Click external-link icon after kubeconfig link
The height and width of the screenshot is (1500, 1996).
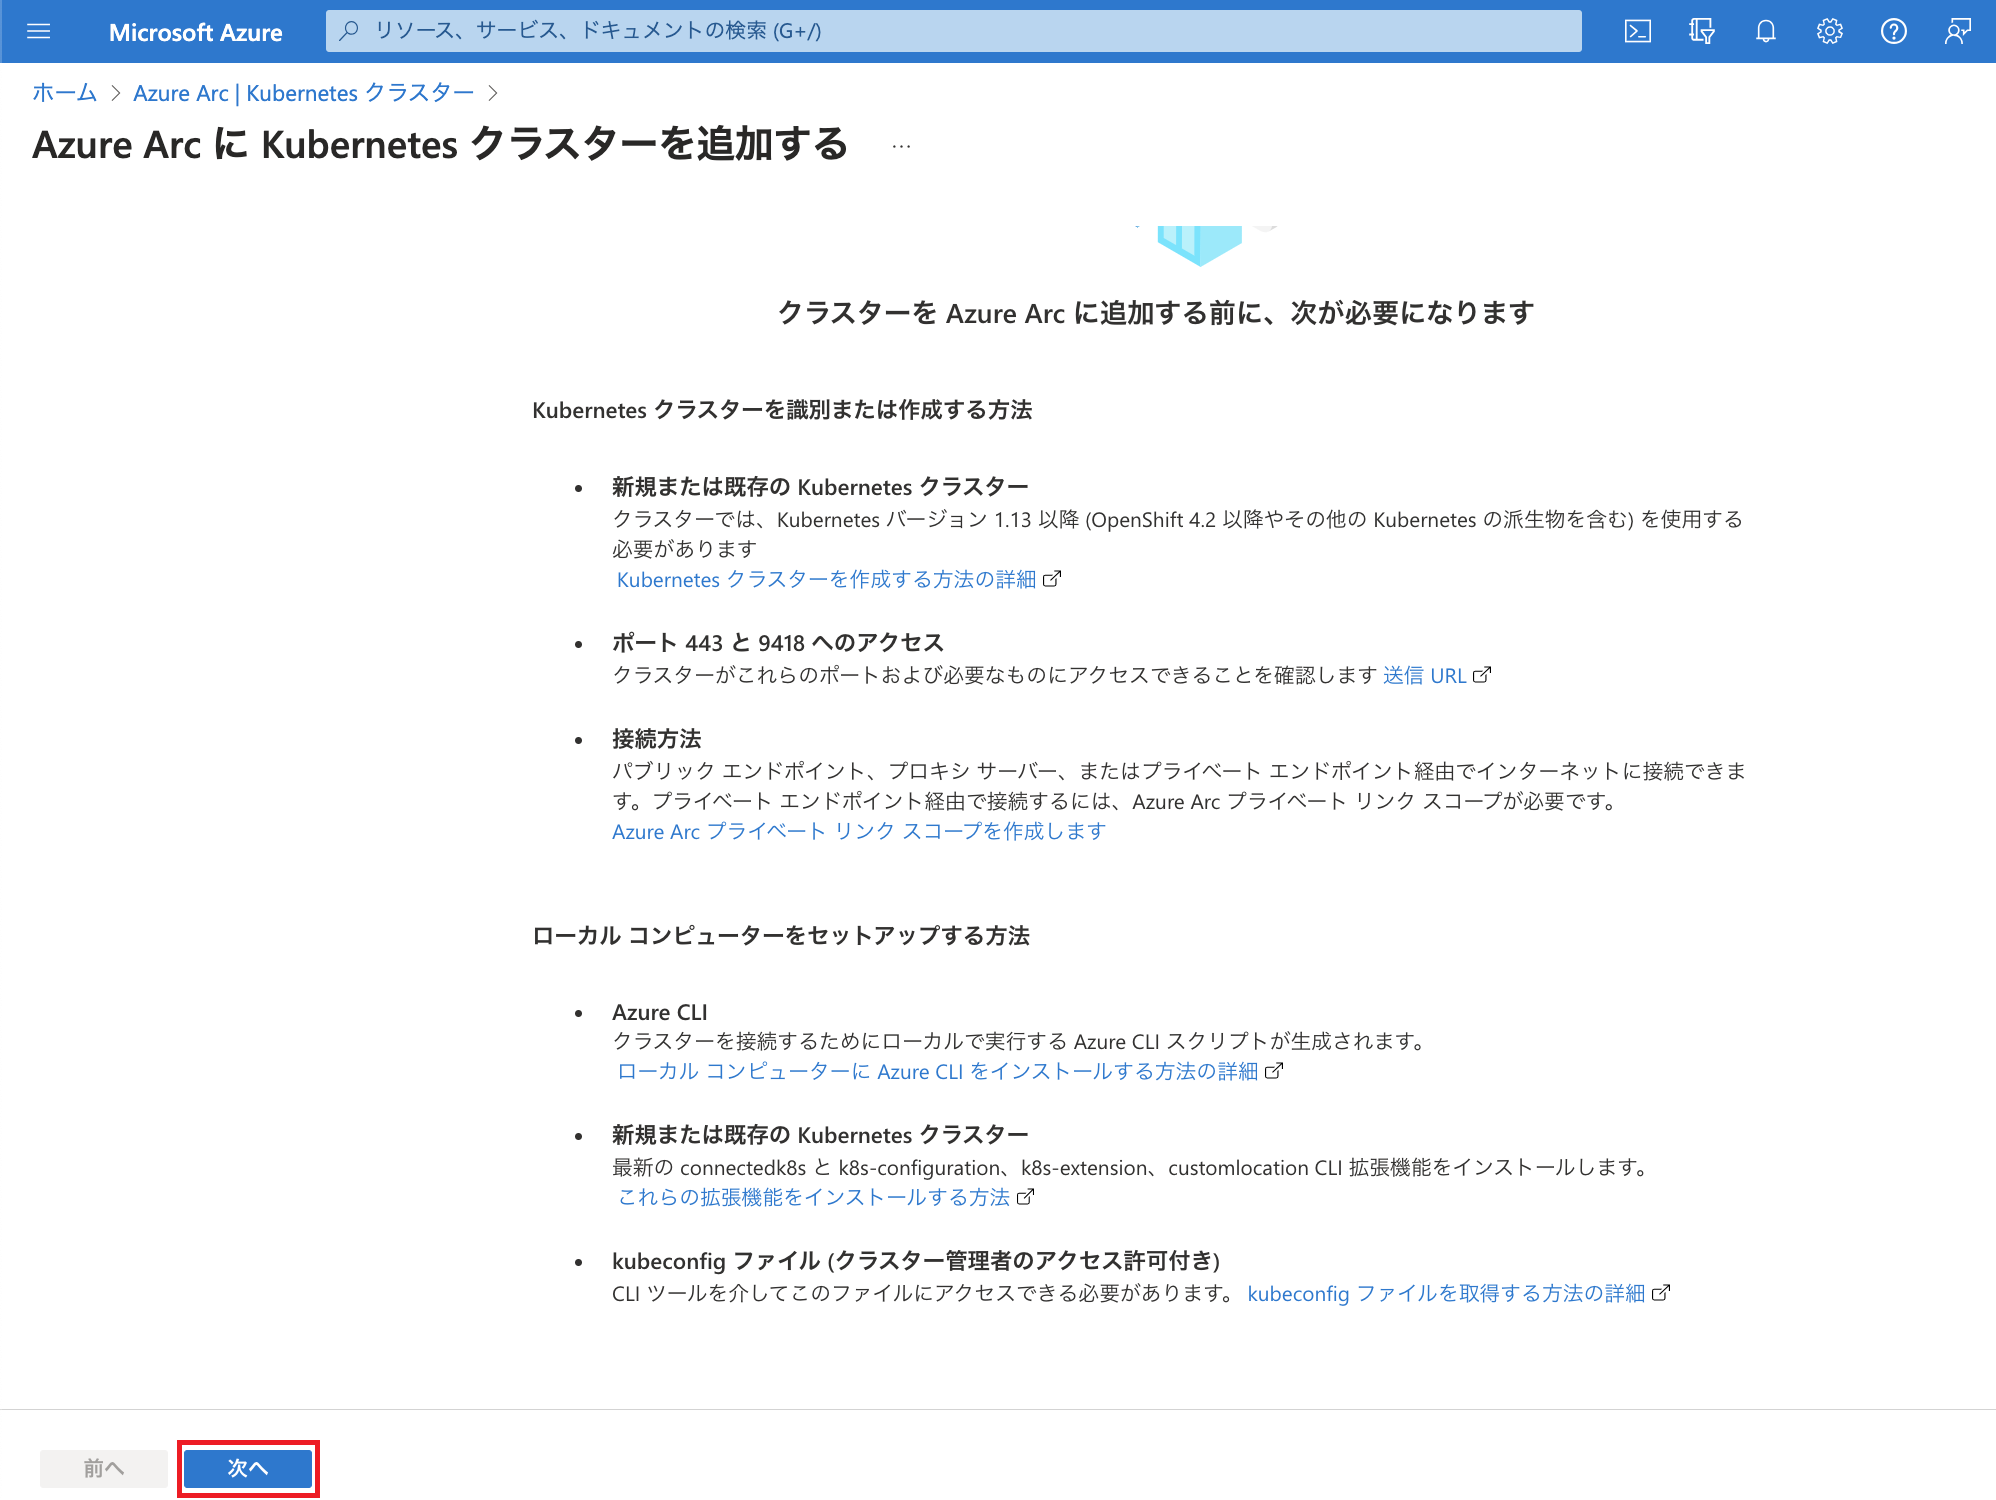click(x=1660, y=1293)
